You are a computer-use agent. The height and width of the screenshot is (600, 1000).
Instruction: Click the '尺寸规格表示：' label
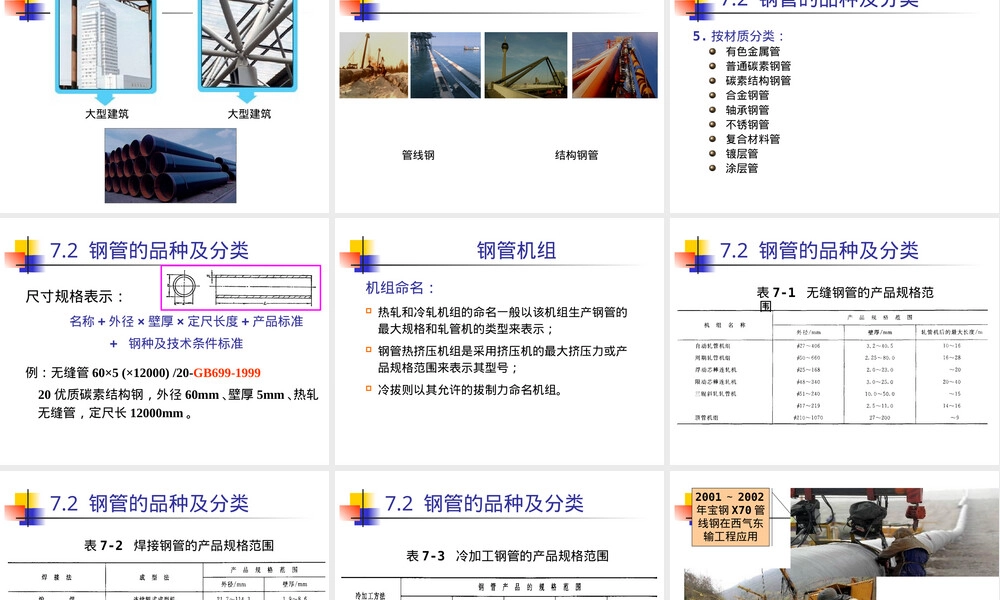tap(75, 296)
